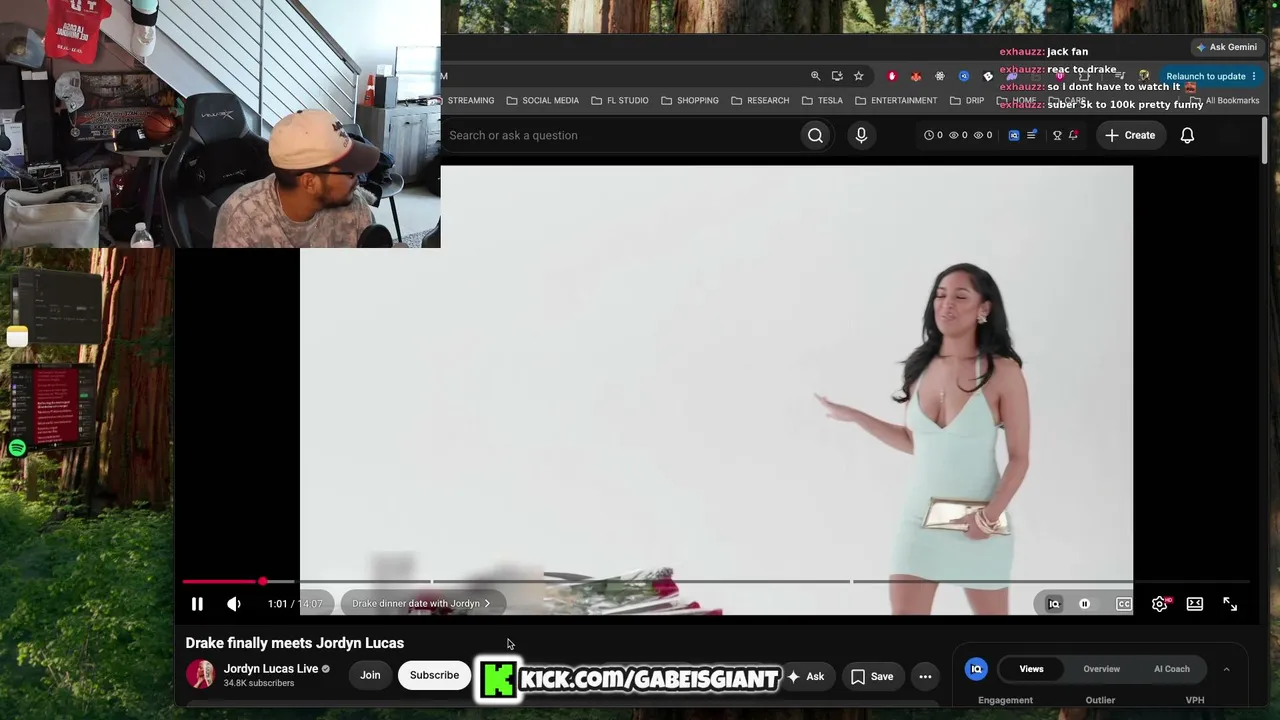Click the white tag-shaped extension icon
The image size is (1280, 720).
988,76
